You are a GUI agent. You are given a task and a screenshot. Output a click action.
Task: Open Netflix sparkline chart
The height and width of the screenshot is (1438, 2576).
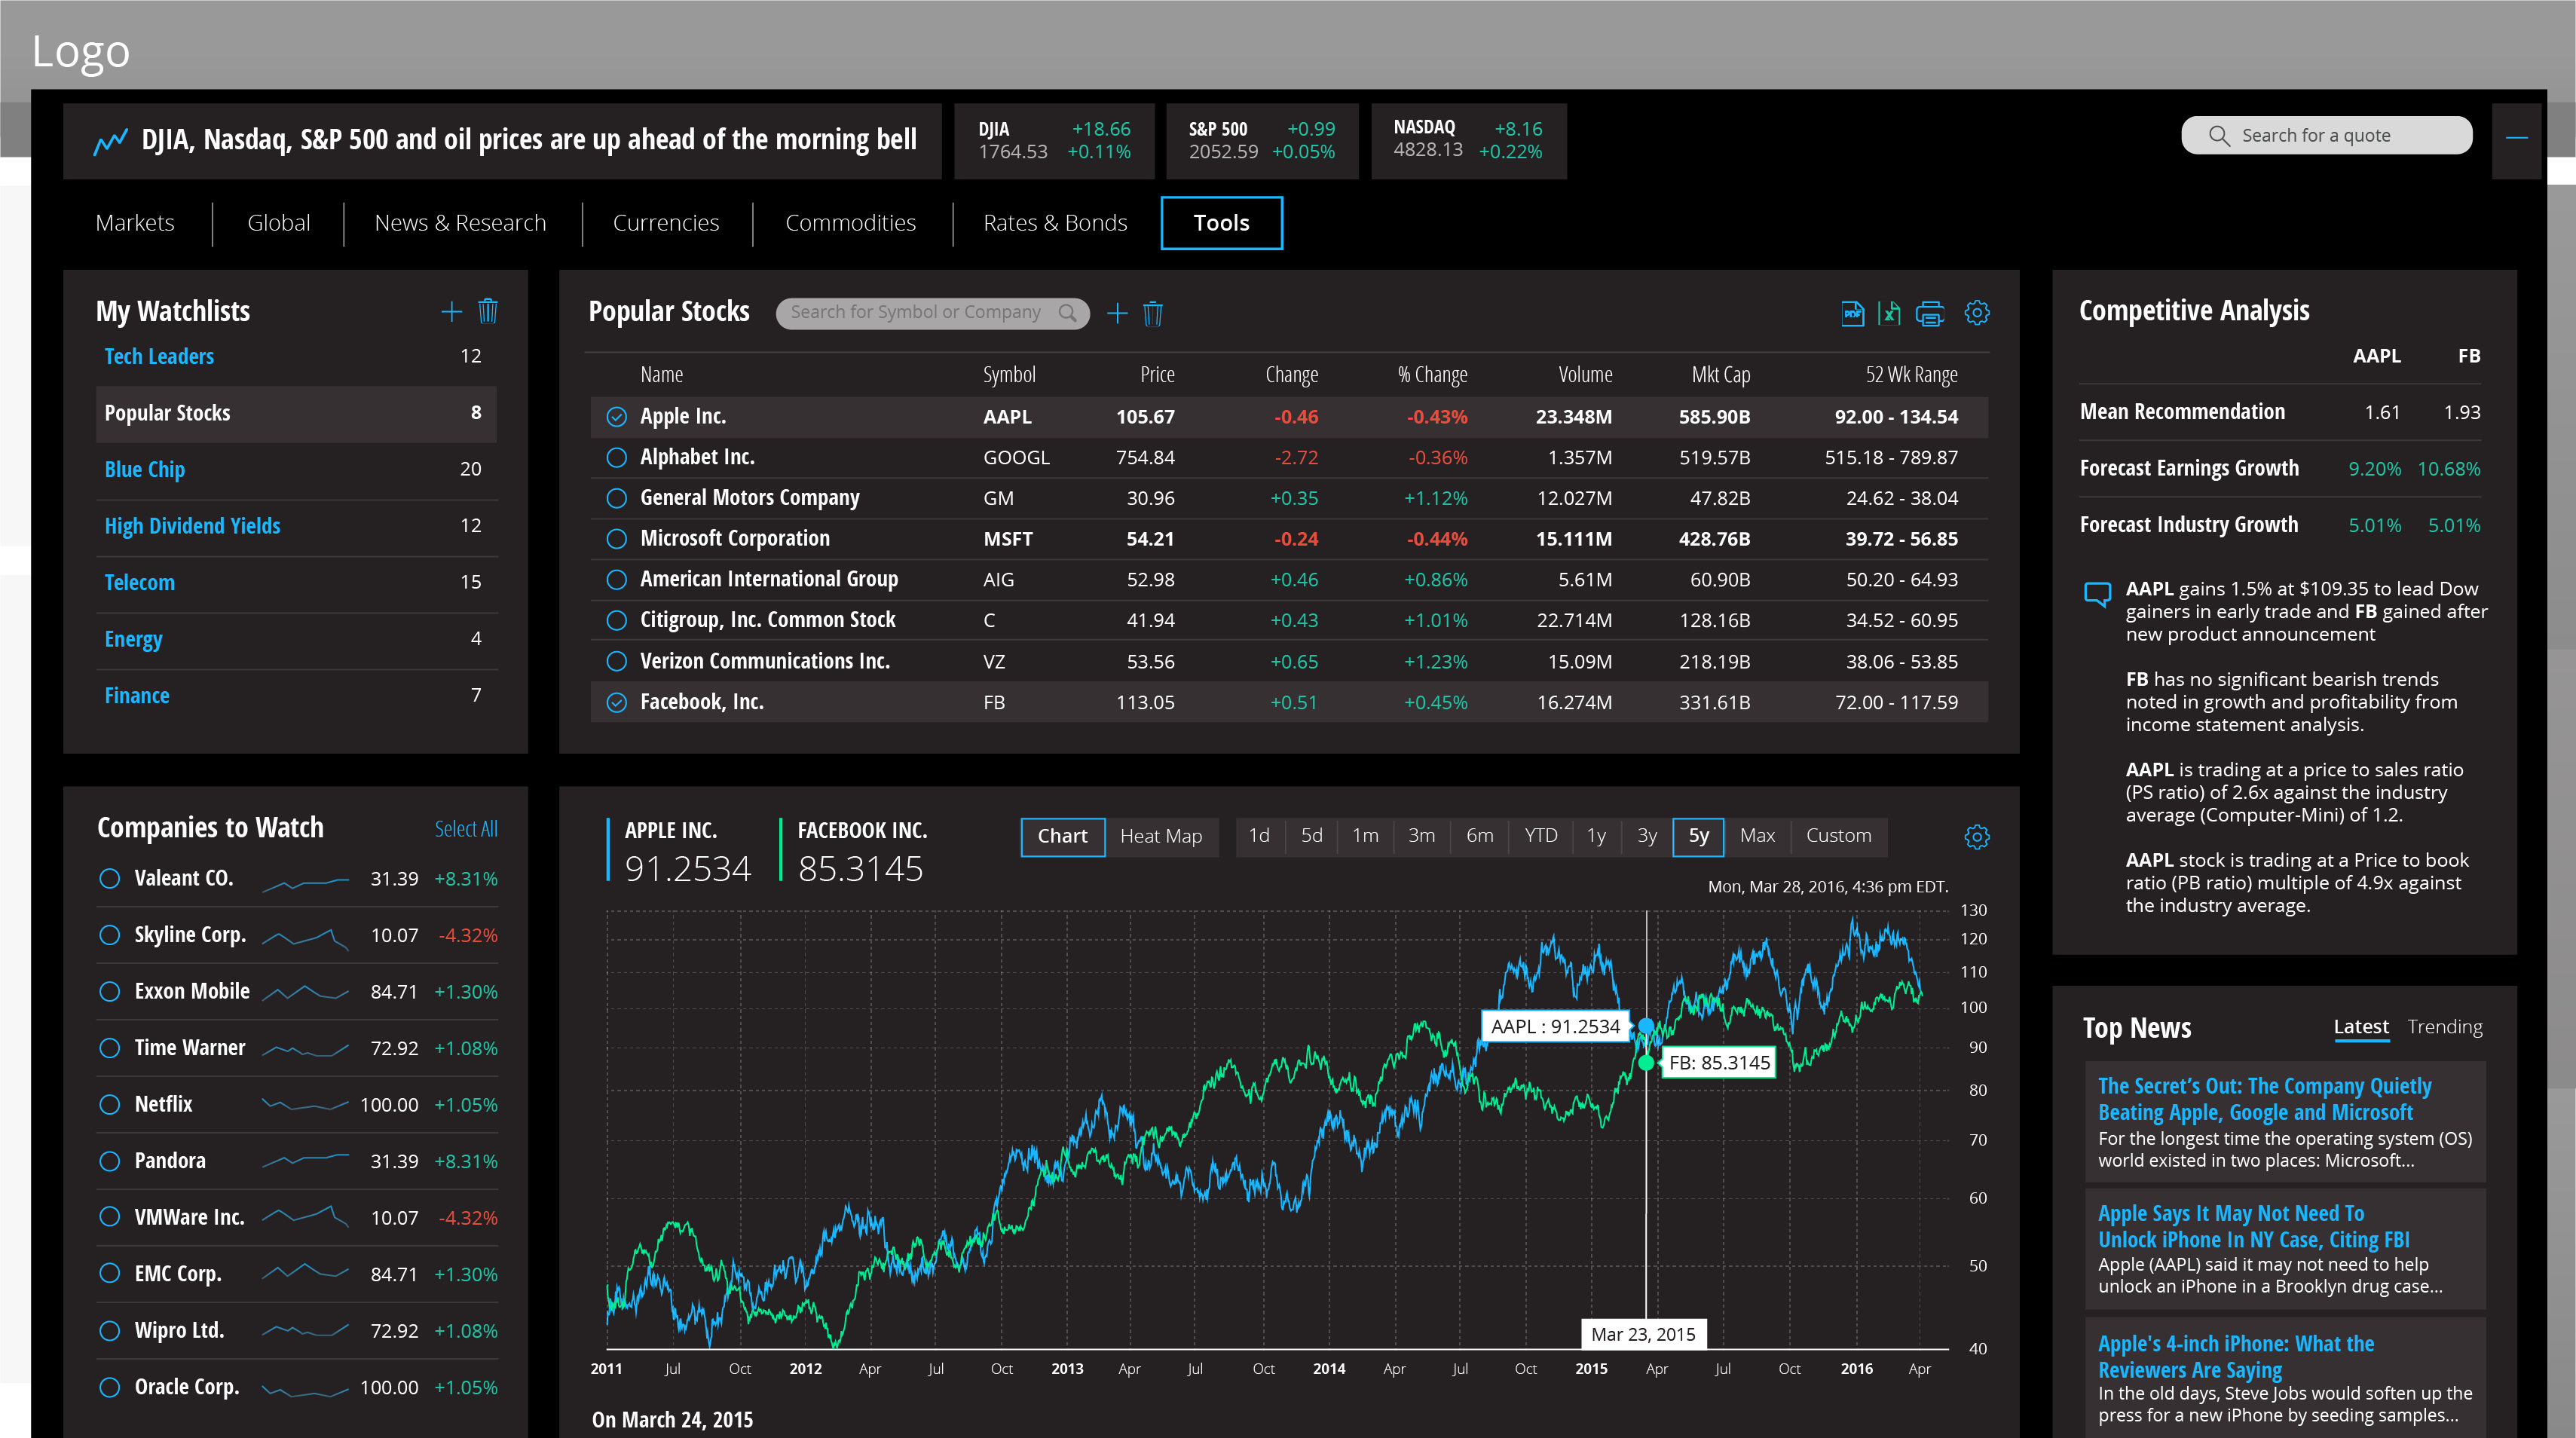coord(305,1105)
